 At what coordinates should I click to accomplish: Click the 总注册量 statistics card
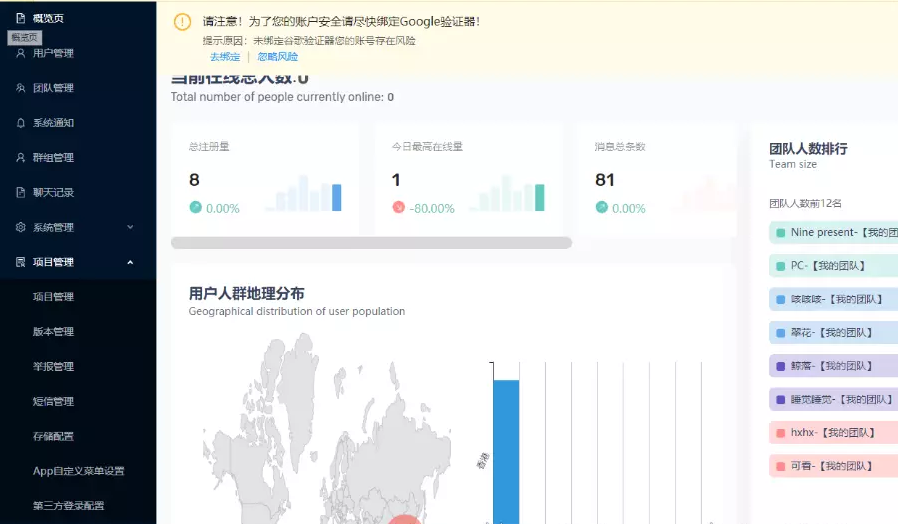264,180
